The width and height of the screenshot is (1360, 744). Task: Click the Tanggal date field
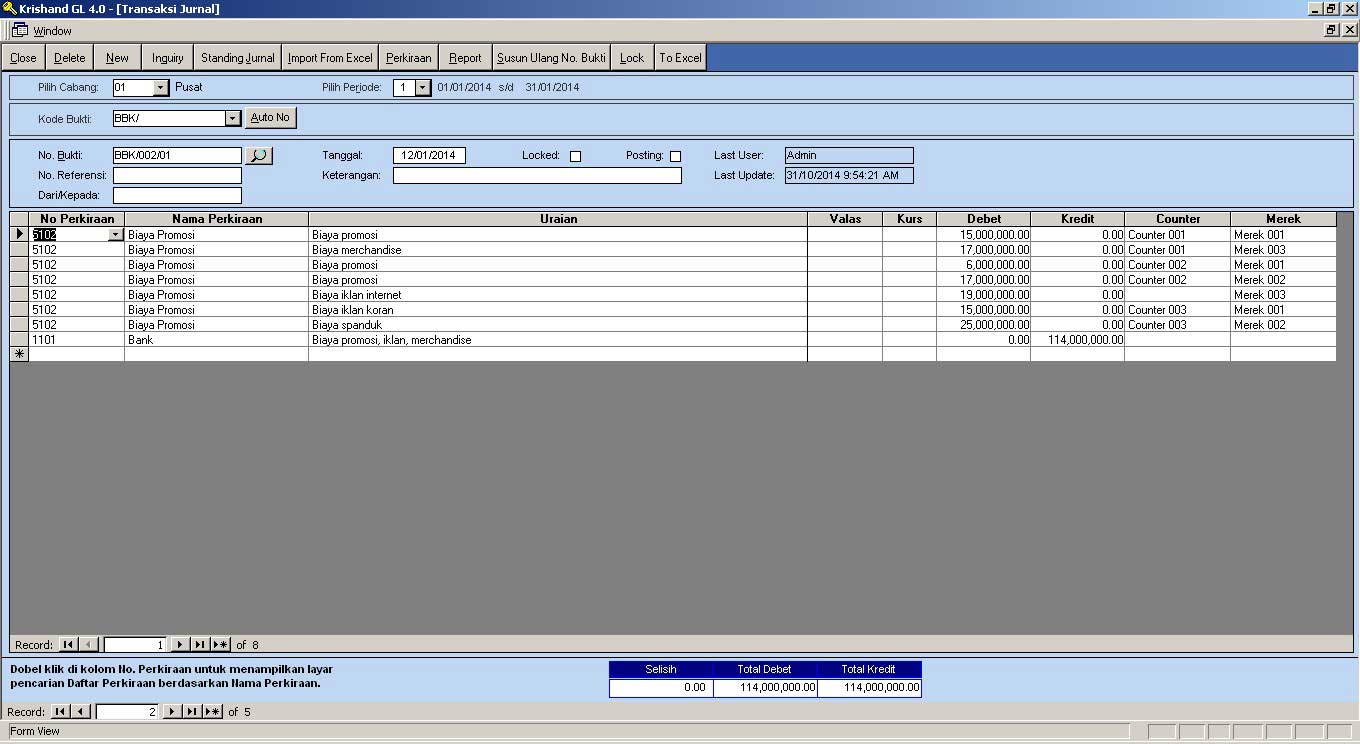tap(429, 156)
